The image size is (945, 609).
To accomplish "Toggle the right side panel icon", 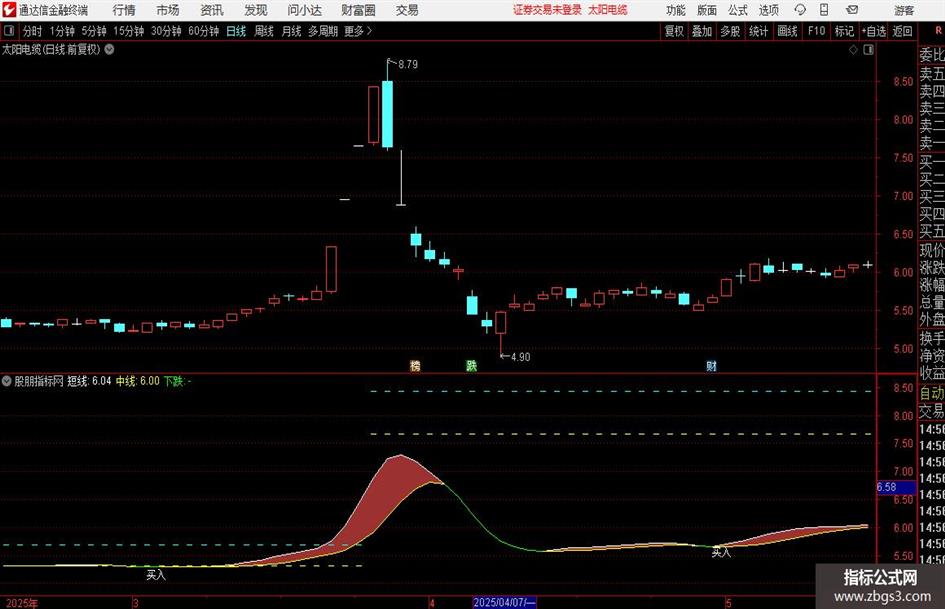I will point(868,50).
